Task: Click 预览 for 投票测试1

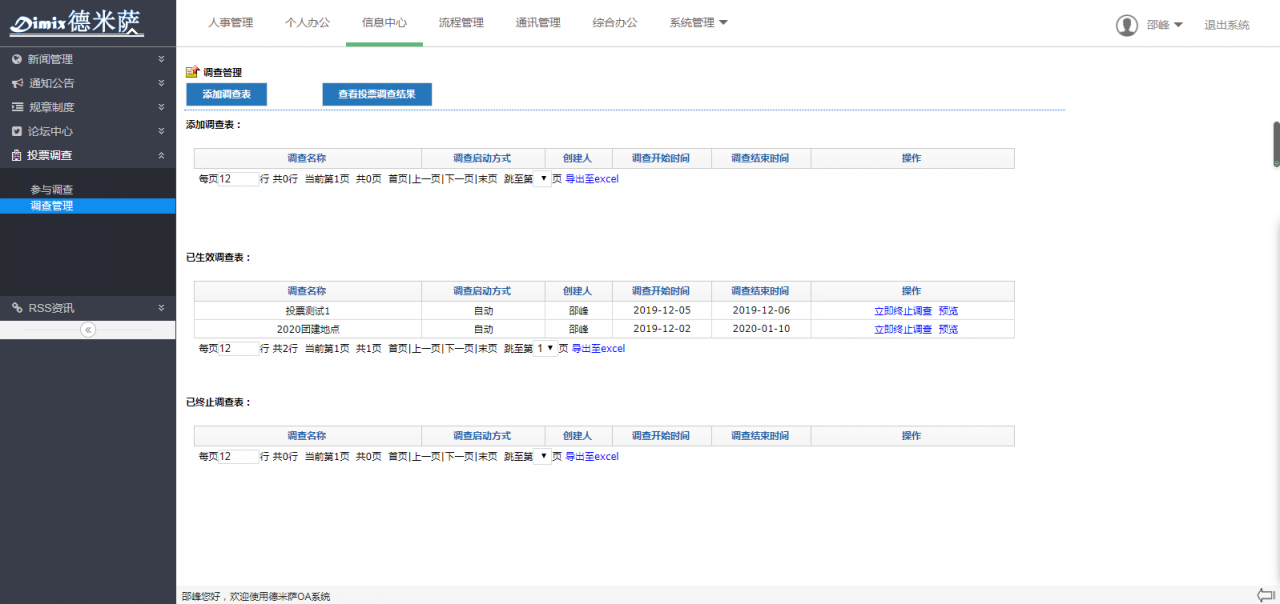Action: [x=948, y=311]
